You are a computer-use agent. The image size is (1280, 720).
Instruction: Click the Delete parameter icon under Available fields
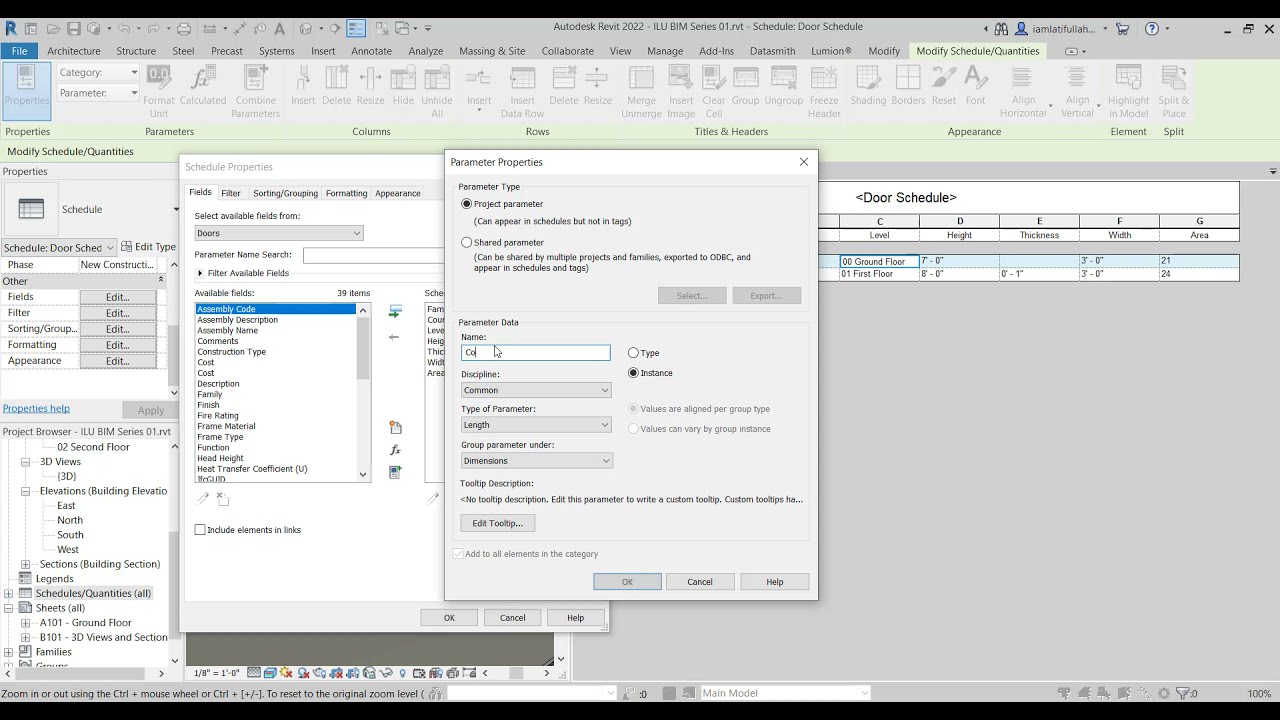coord(222,498)
